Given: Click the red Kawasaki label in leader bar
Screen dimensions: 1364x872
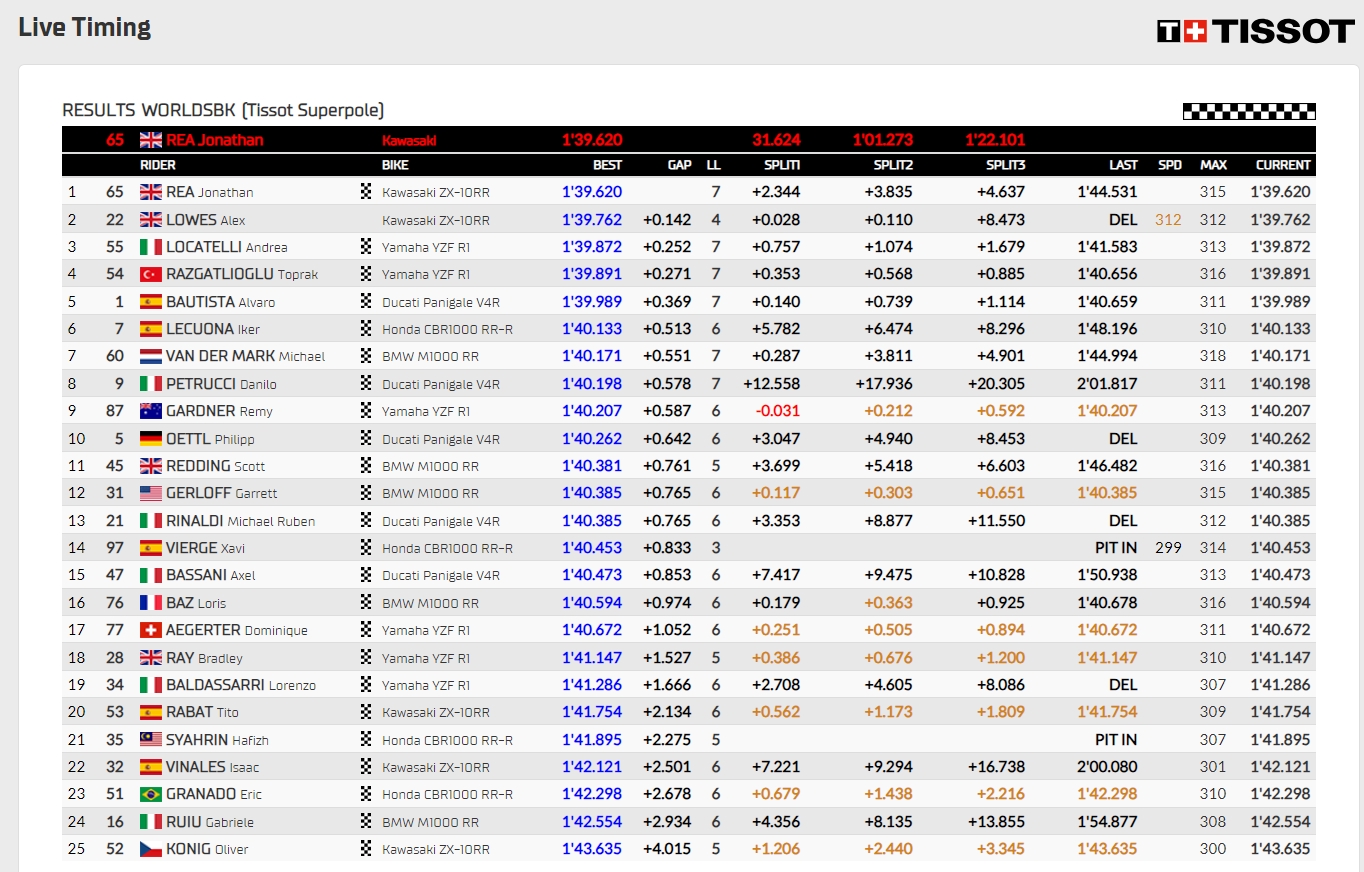Looking at the screenshot, I should click(409, 141).
